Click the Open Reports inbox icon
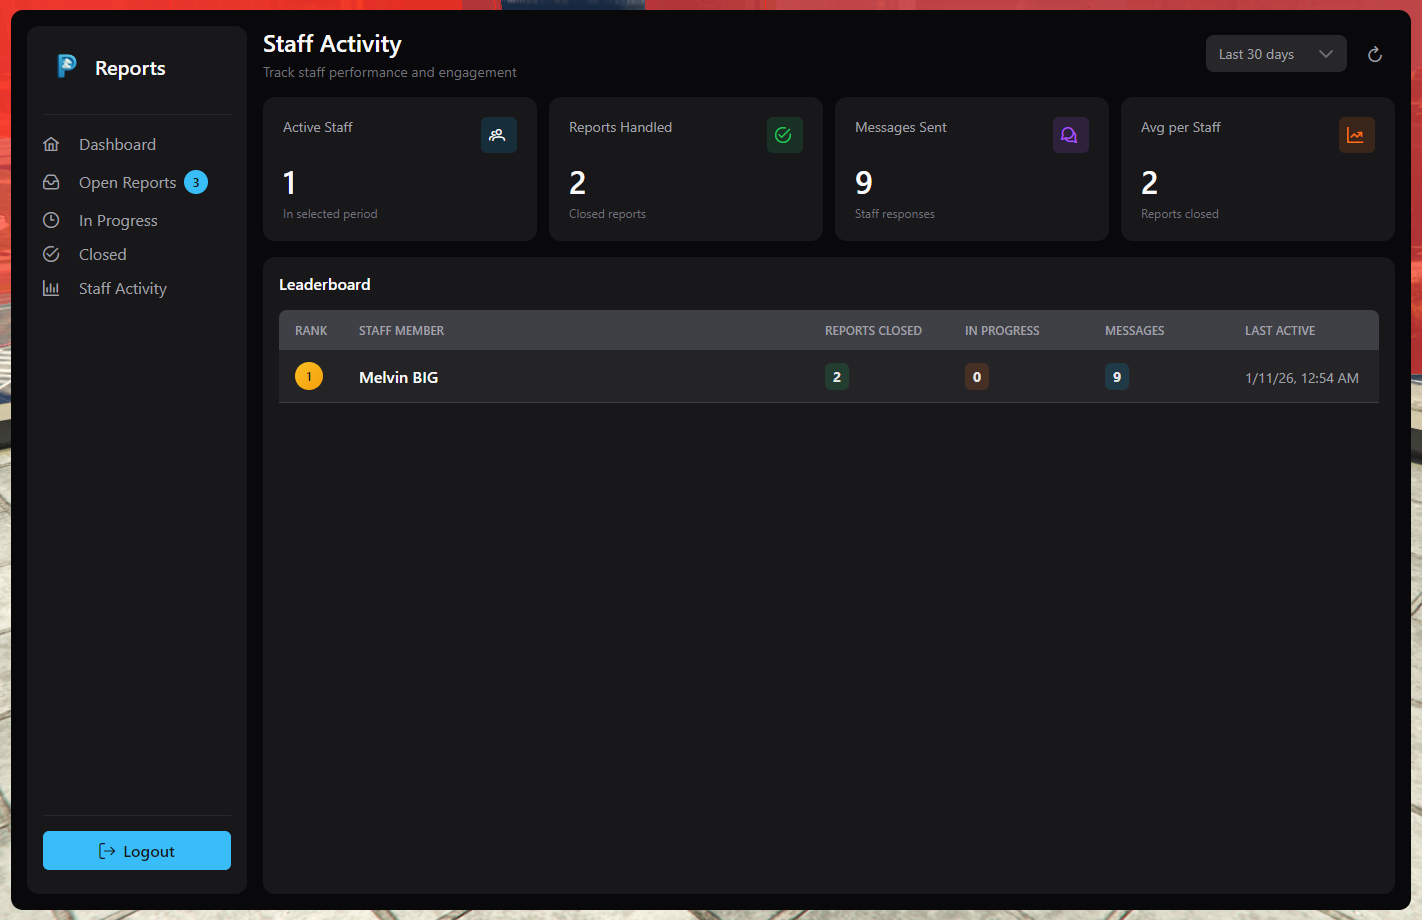The image size is (1422, 920). coord(51,182)
